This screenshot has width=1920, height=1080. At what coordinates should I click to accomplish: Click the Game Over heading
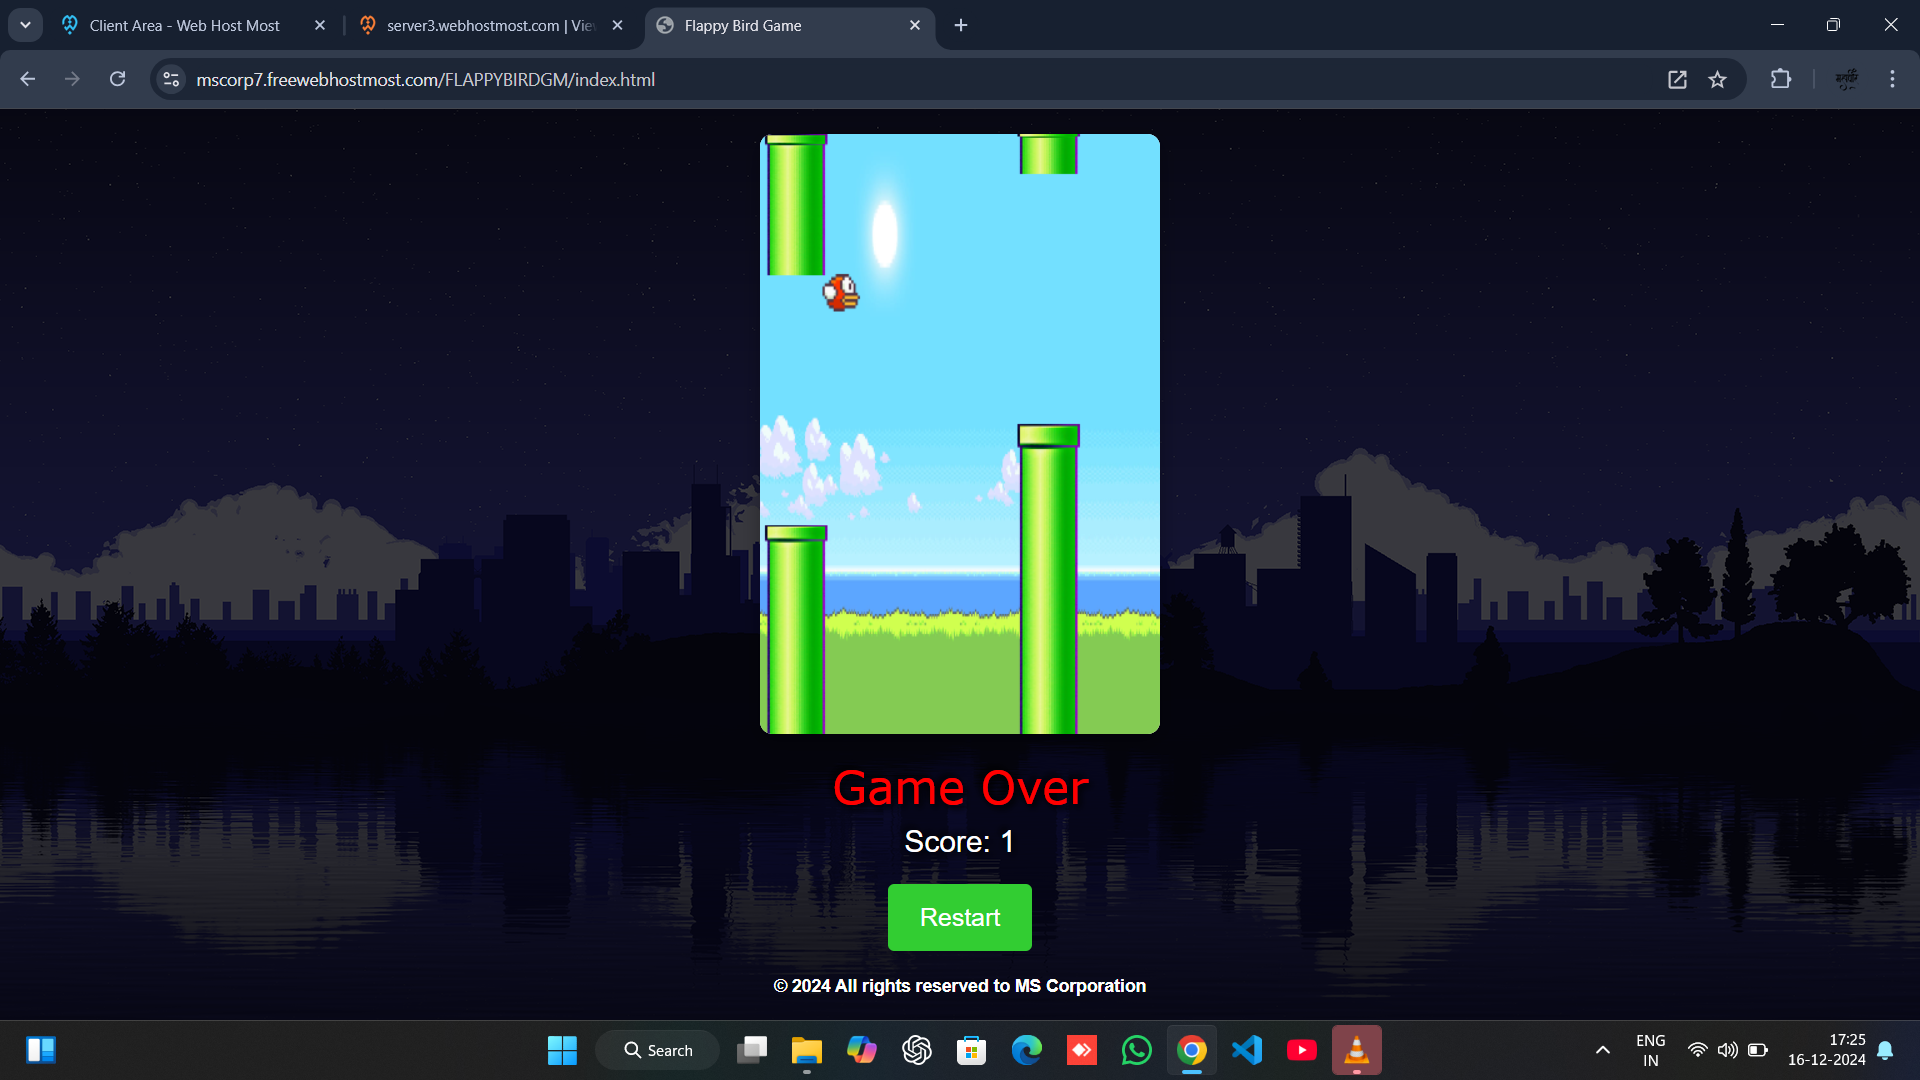(960, 788)
